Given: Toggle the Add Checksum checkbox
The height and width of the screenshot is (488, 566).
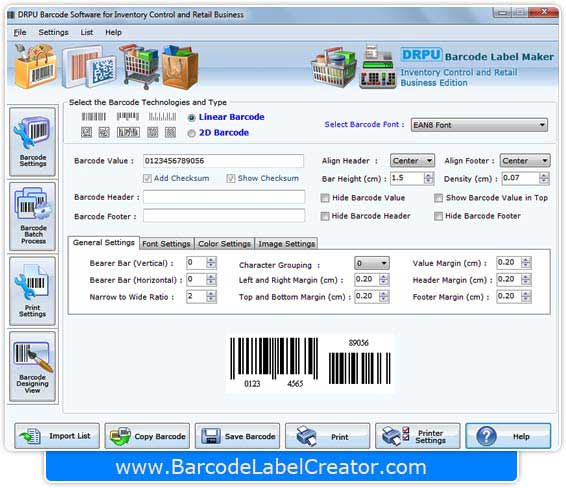Looking at the screenshot, I should [x=147, y=178].
